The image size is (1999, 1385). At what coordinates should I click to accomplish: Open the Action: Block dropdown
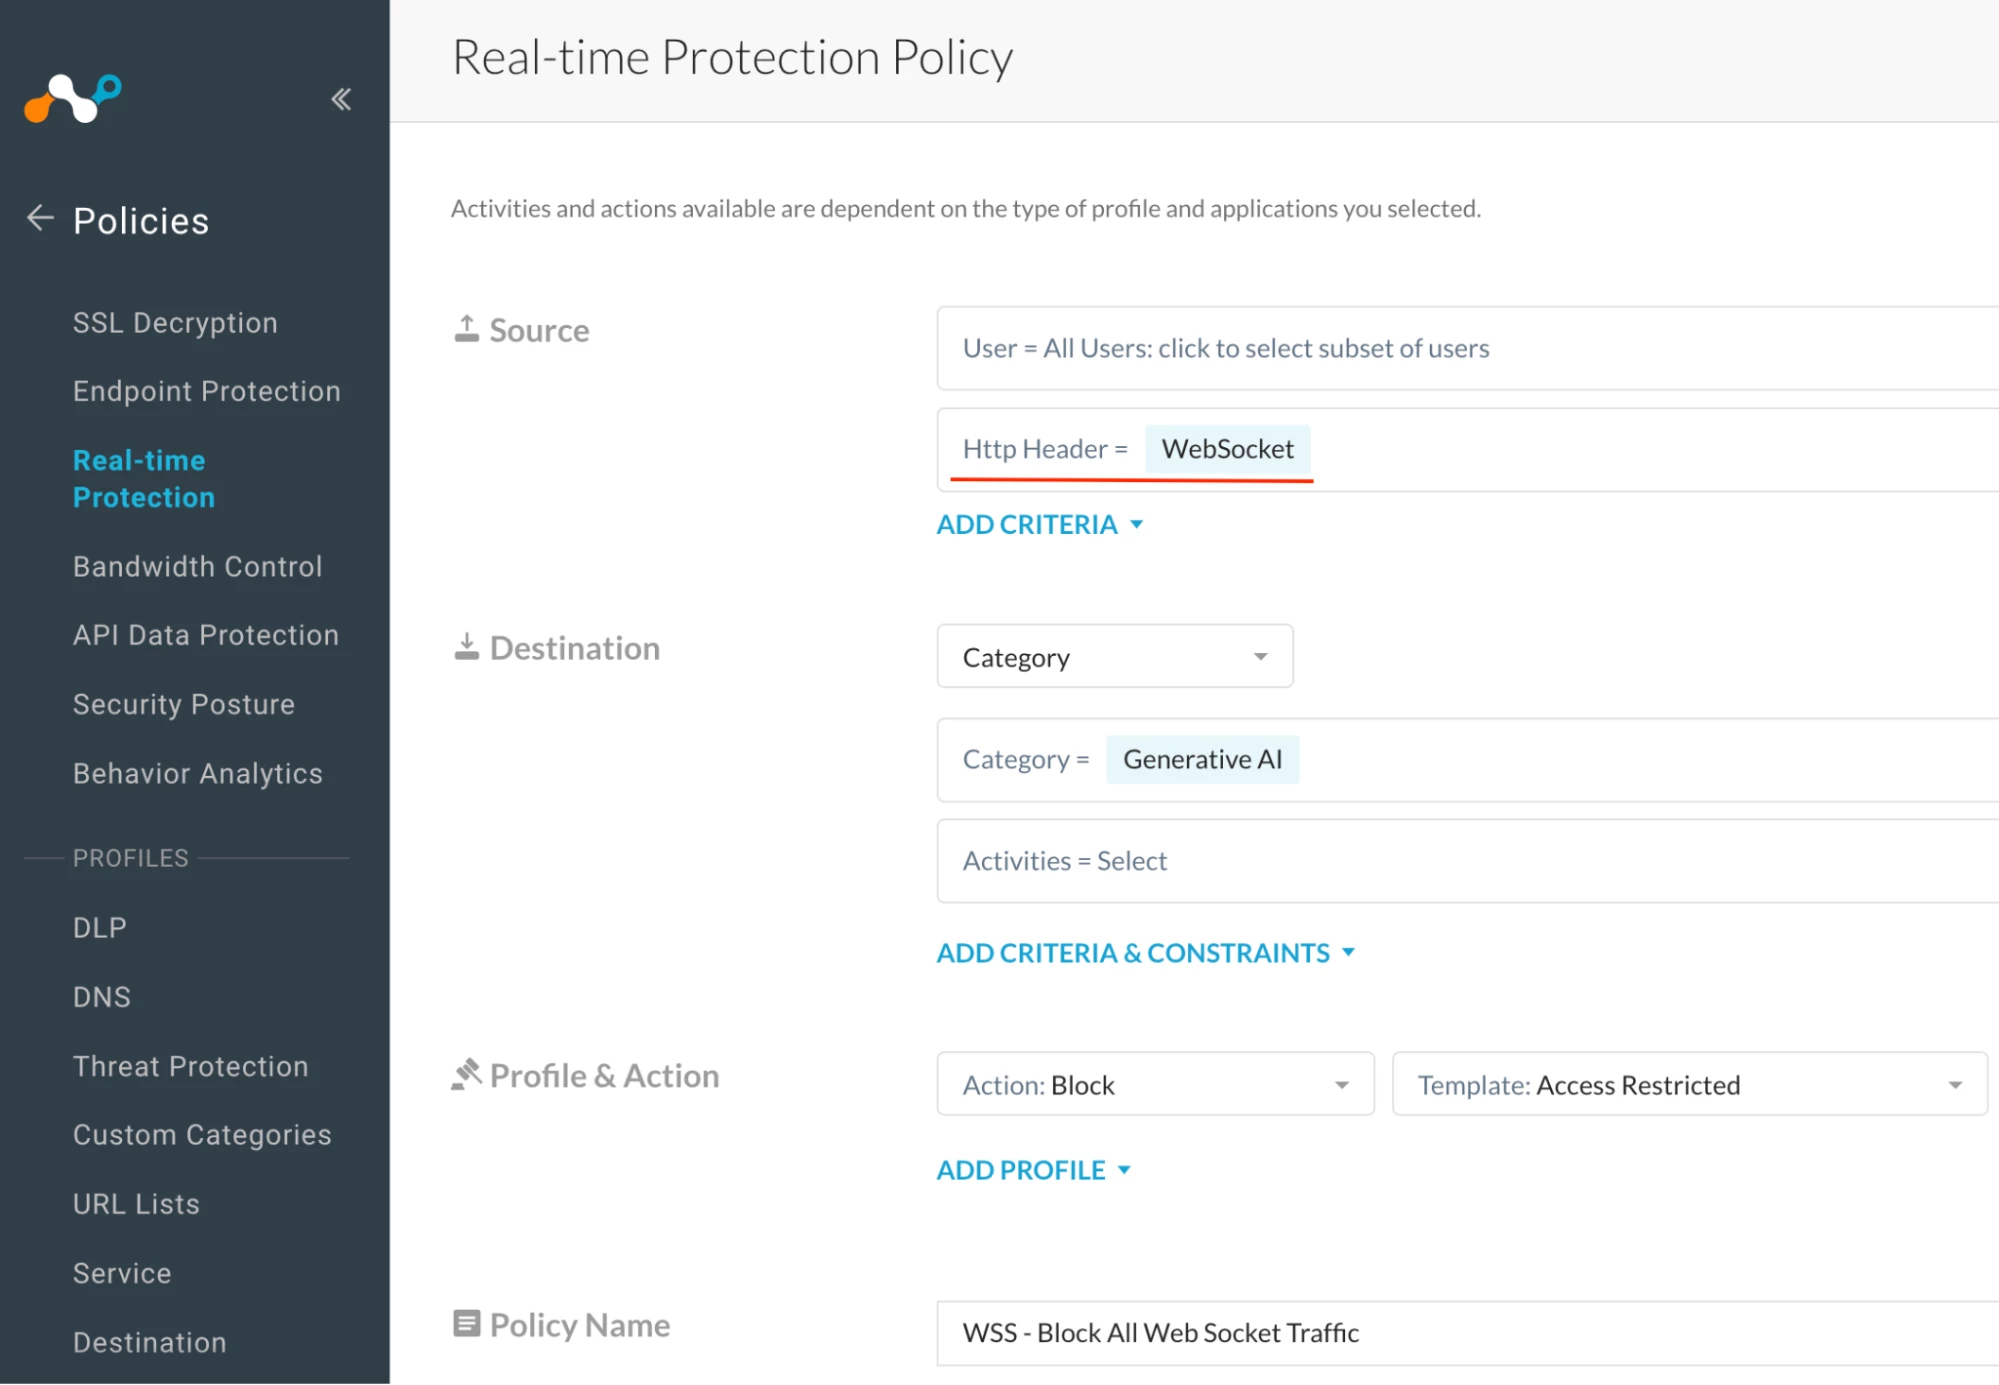pos(1154,1085)
